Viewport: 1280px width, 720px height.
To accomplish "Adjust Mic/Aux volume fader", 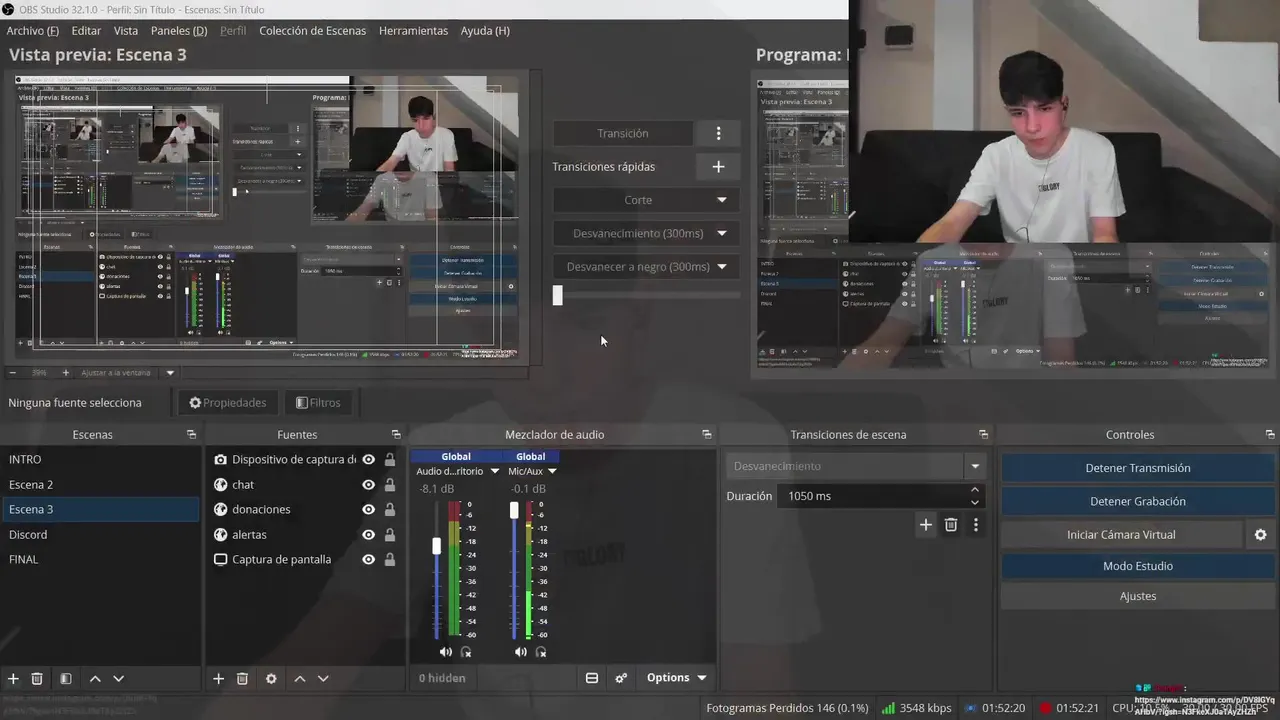I will [x=514, y=510].
